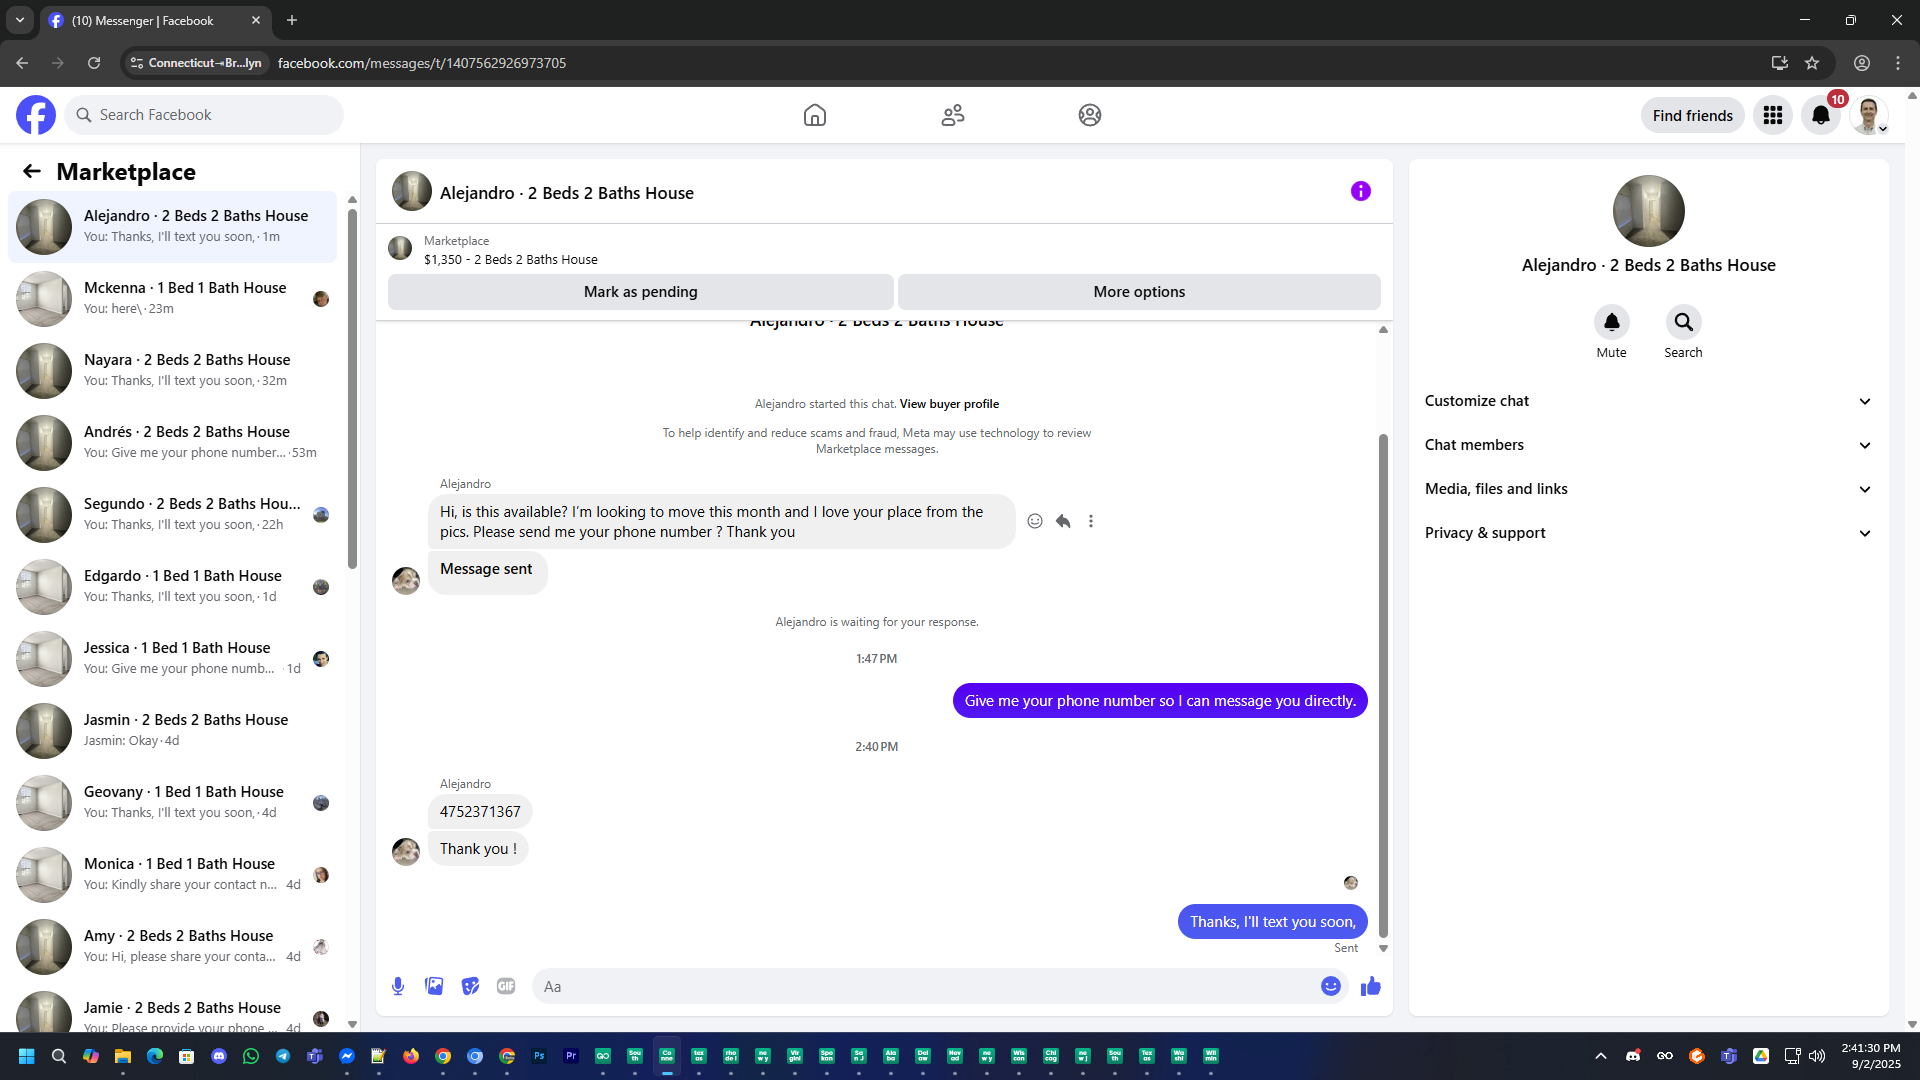Click the voice clip microphone icon
Image resolution: width=1920 pixels, height=1080 pixels.
click(x=398, y=986)
